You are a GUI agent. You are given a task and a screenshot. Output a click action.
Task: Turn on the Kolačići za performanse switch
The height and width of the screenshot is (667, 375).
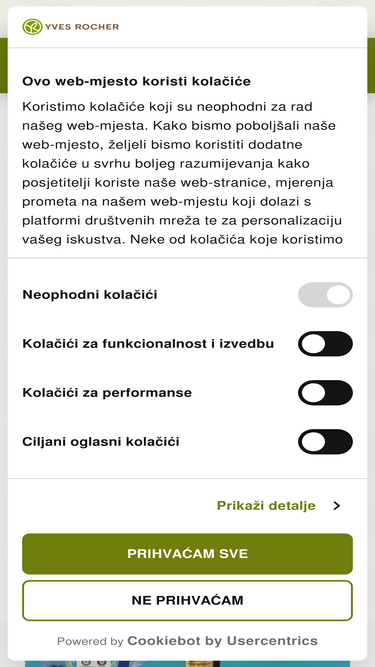[325, 393]
